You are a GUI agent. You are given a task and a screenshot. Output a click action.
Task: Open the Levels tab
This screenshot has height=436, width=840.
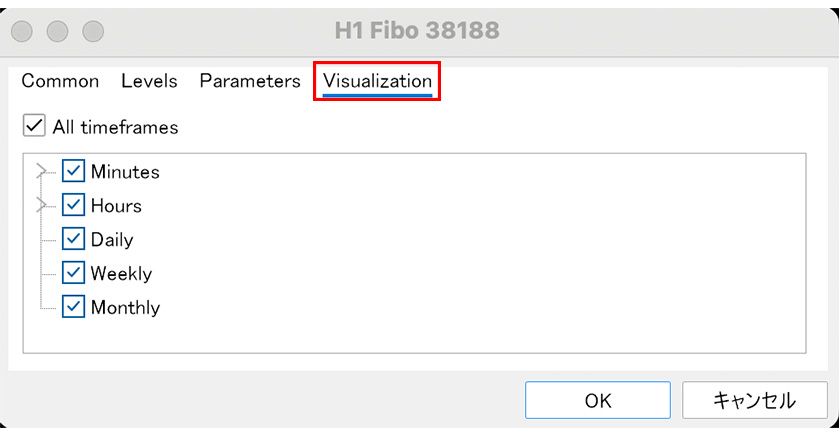(x=149, y=82)
